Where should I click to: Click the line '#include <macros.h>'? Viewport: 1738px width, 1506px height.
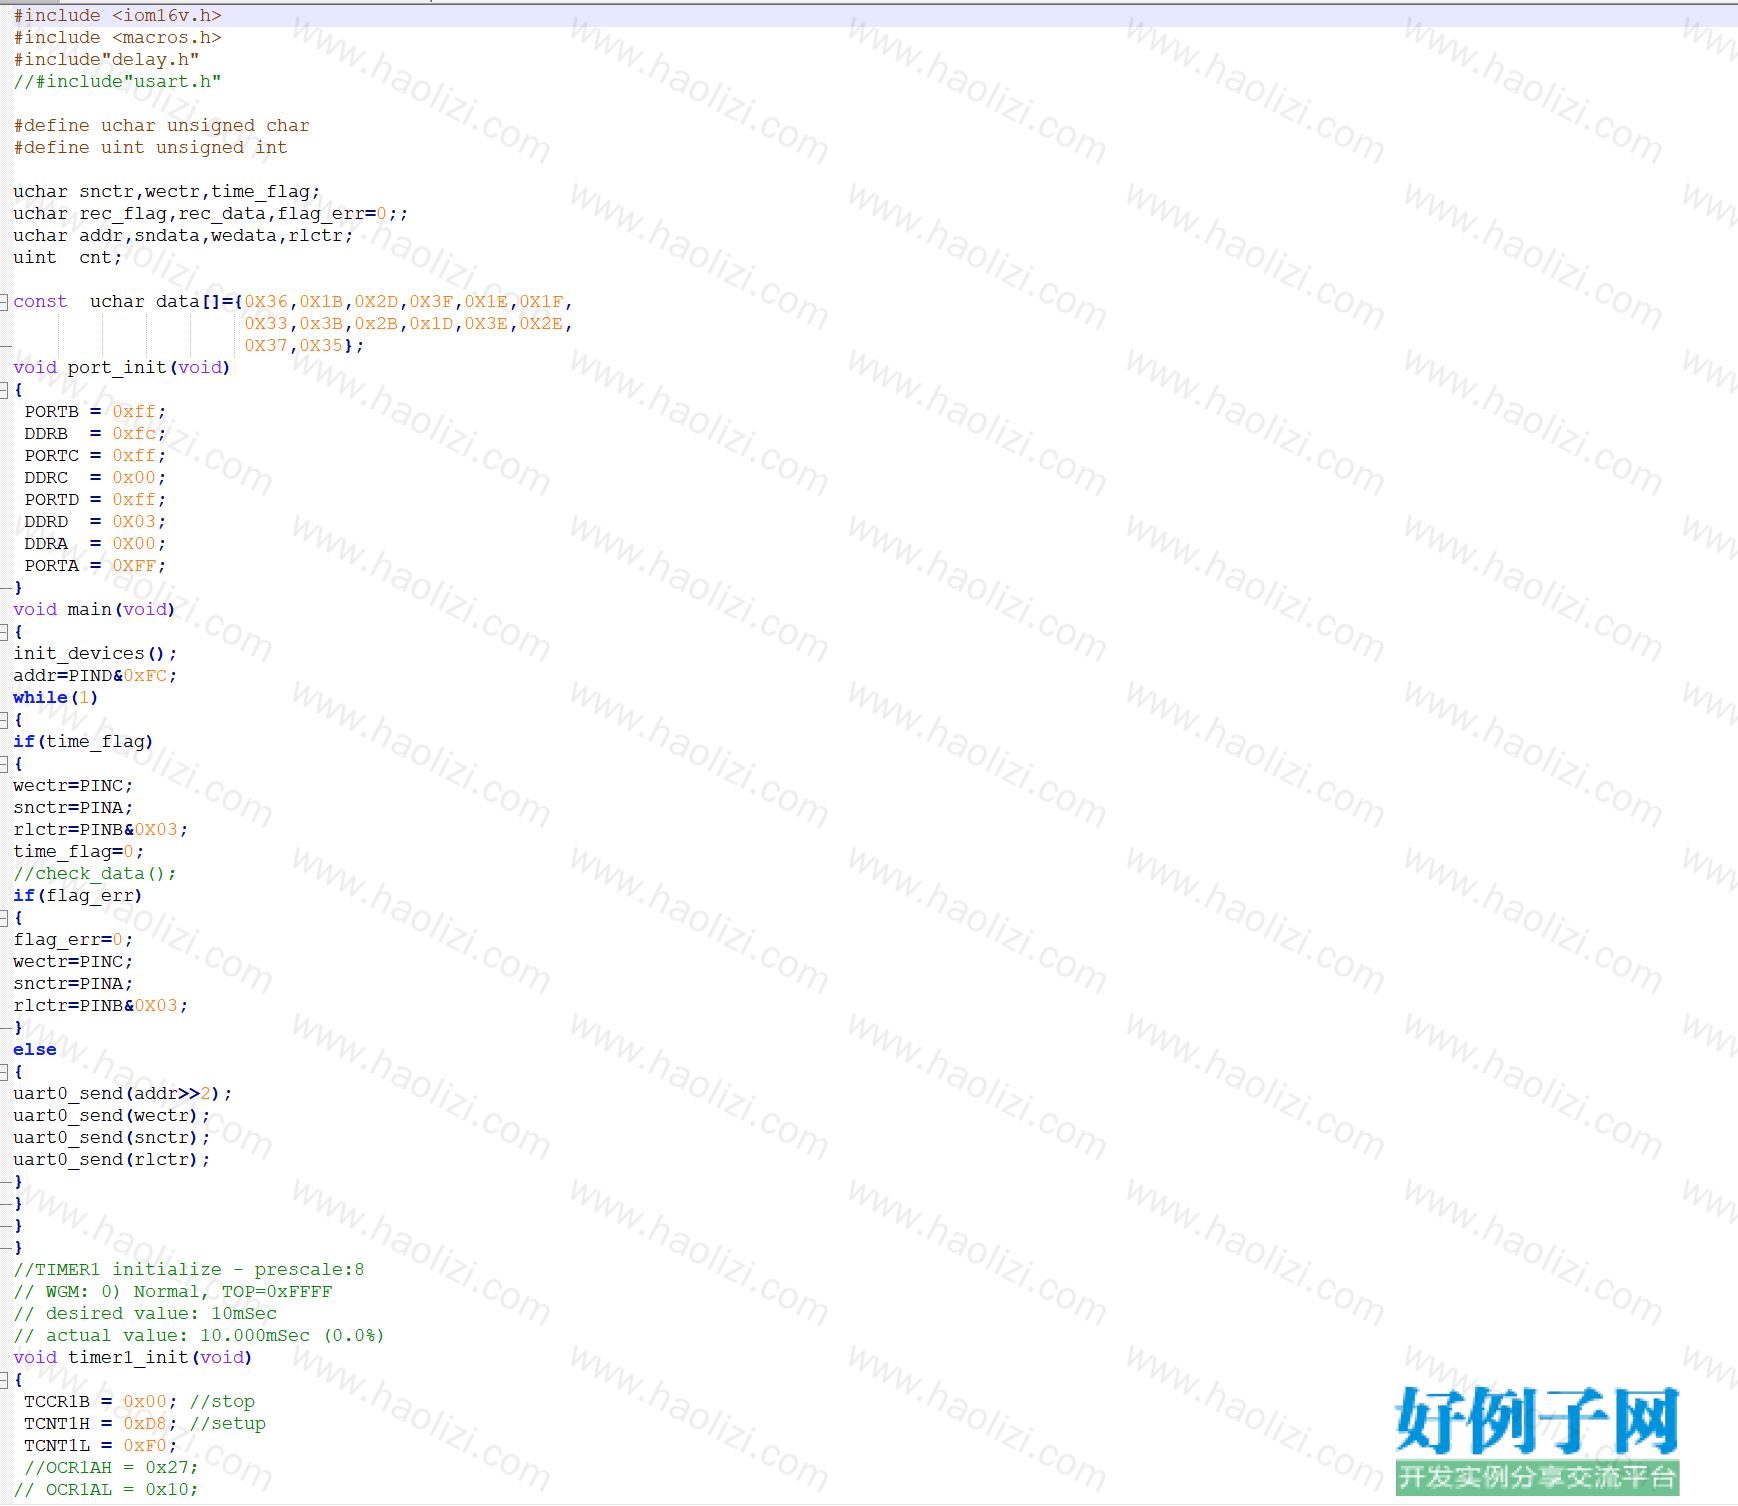(117, 38)
